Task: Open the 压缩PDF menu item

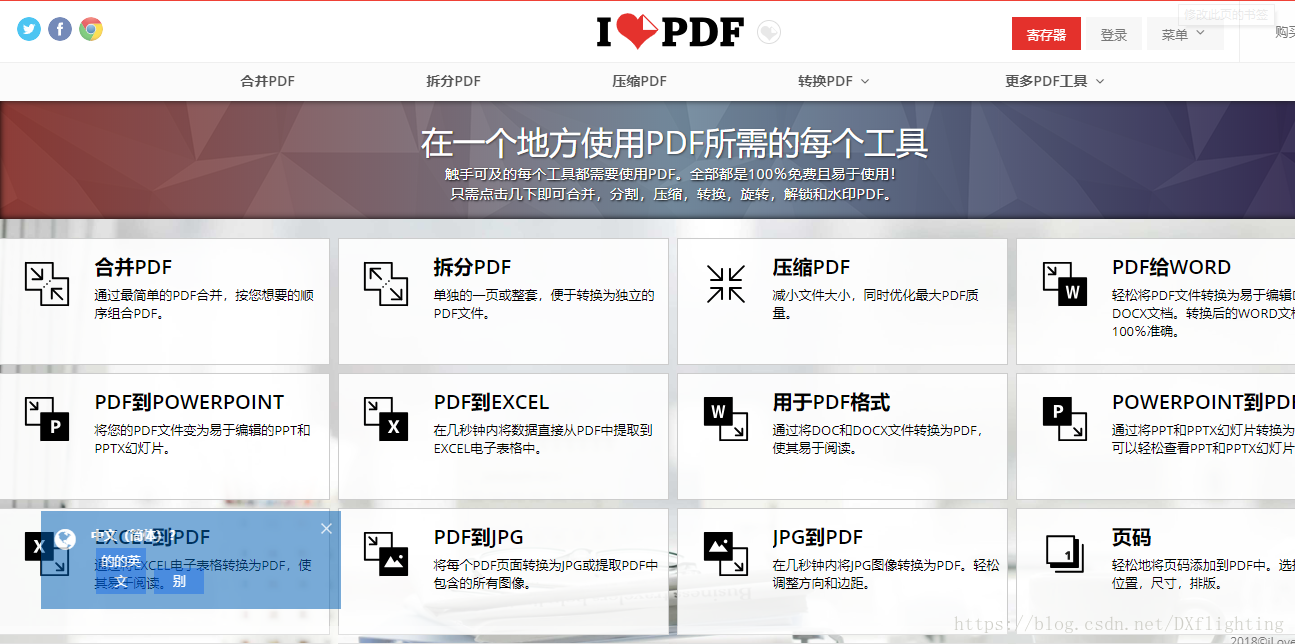Action: (x=640, y=81)
